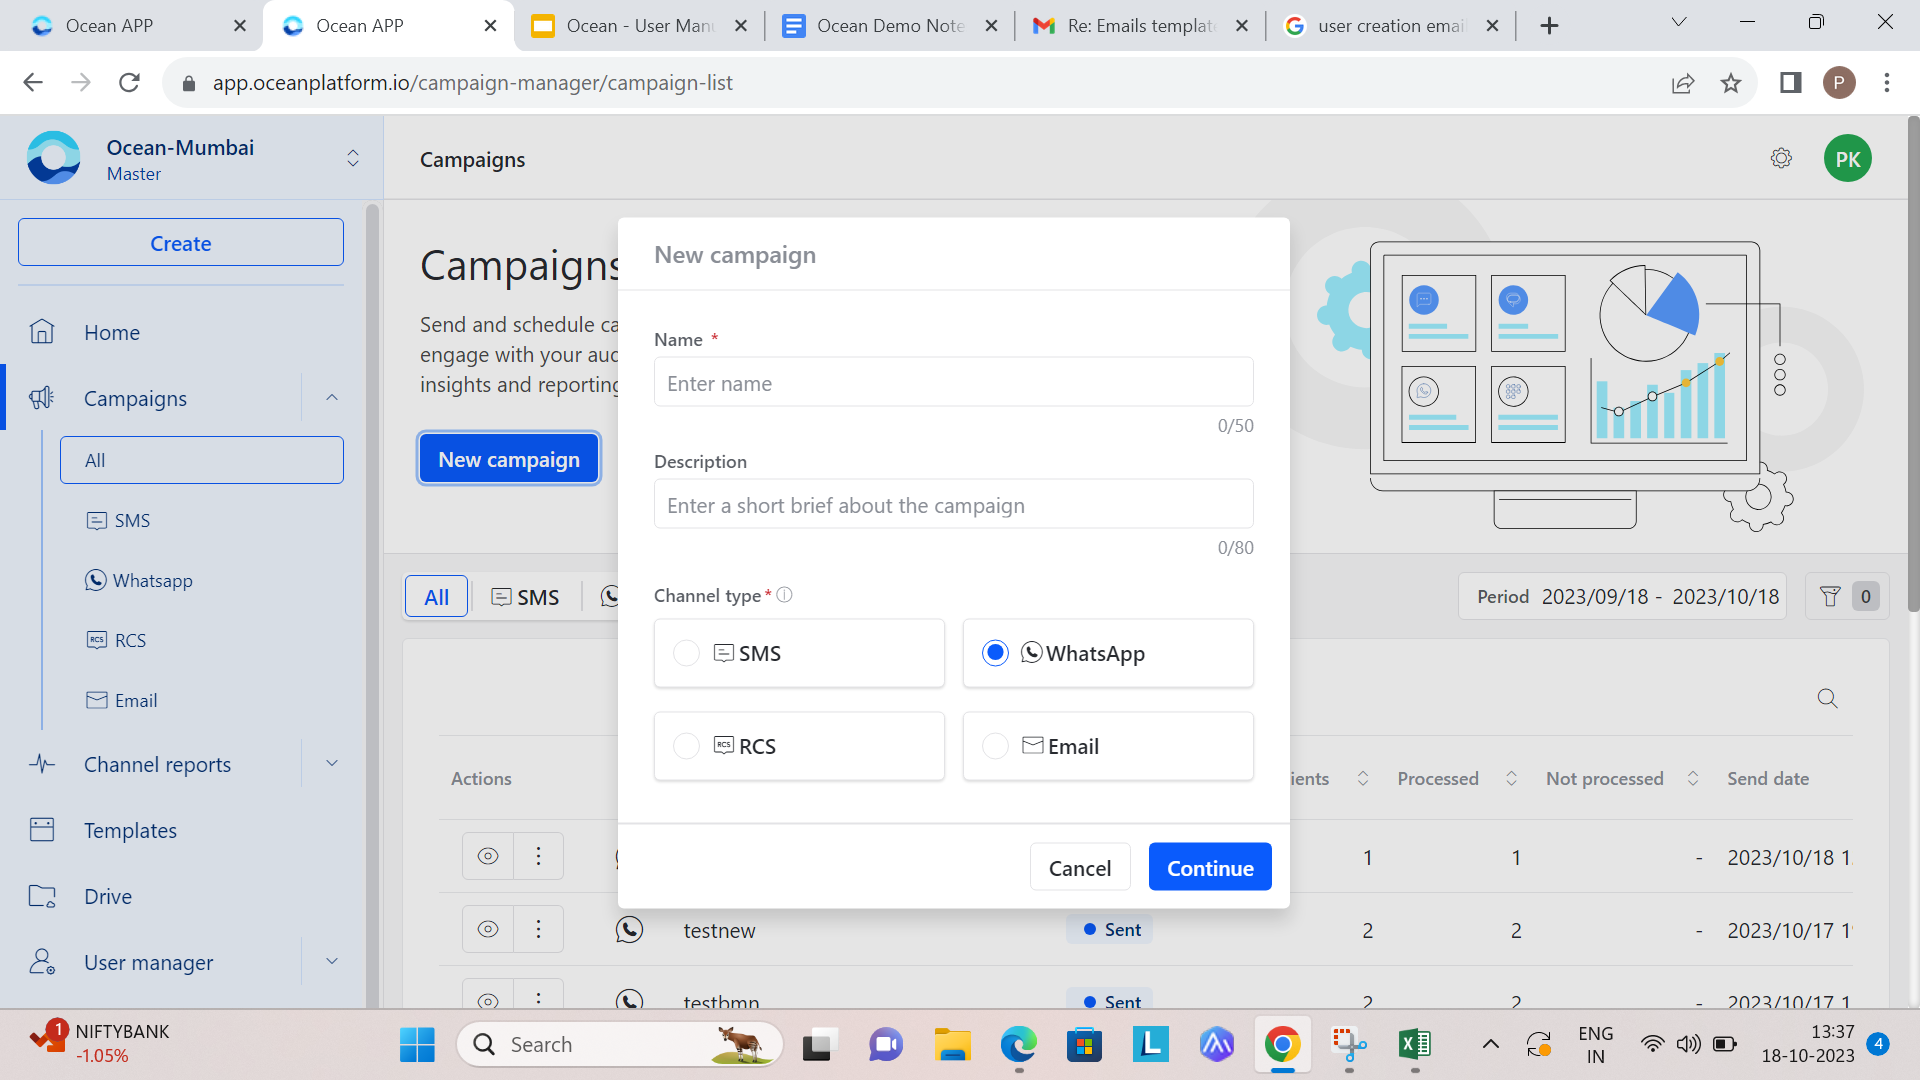This screenshot has width=1920, height=1080.
Task: Open File Explorer from the taskbar
Action: click(x=952, y=1045)
